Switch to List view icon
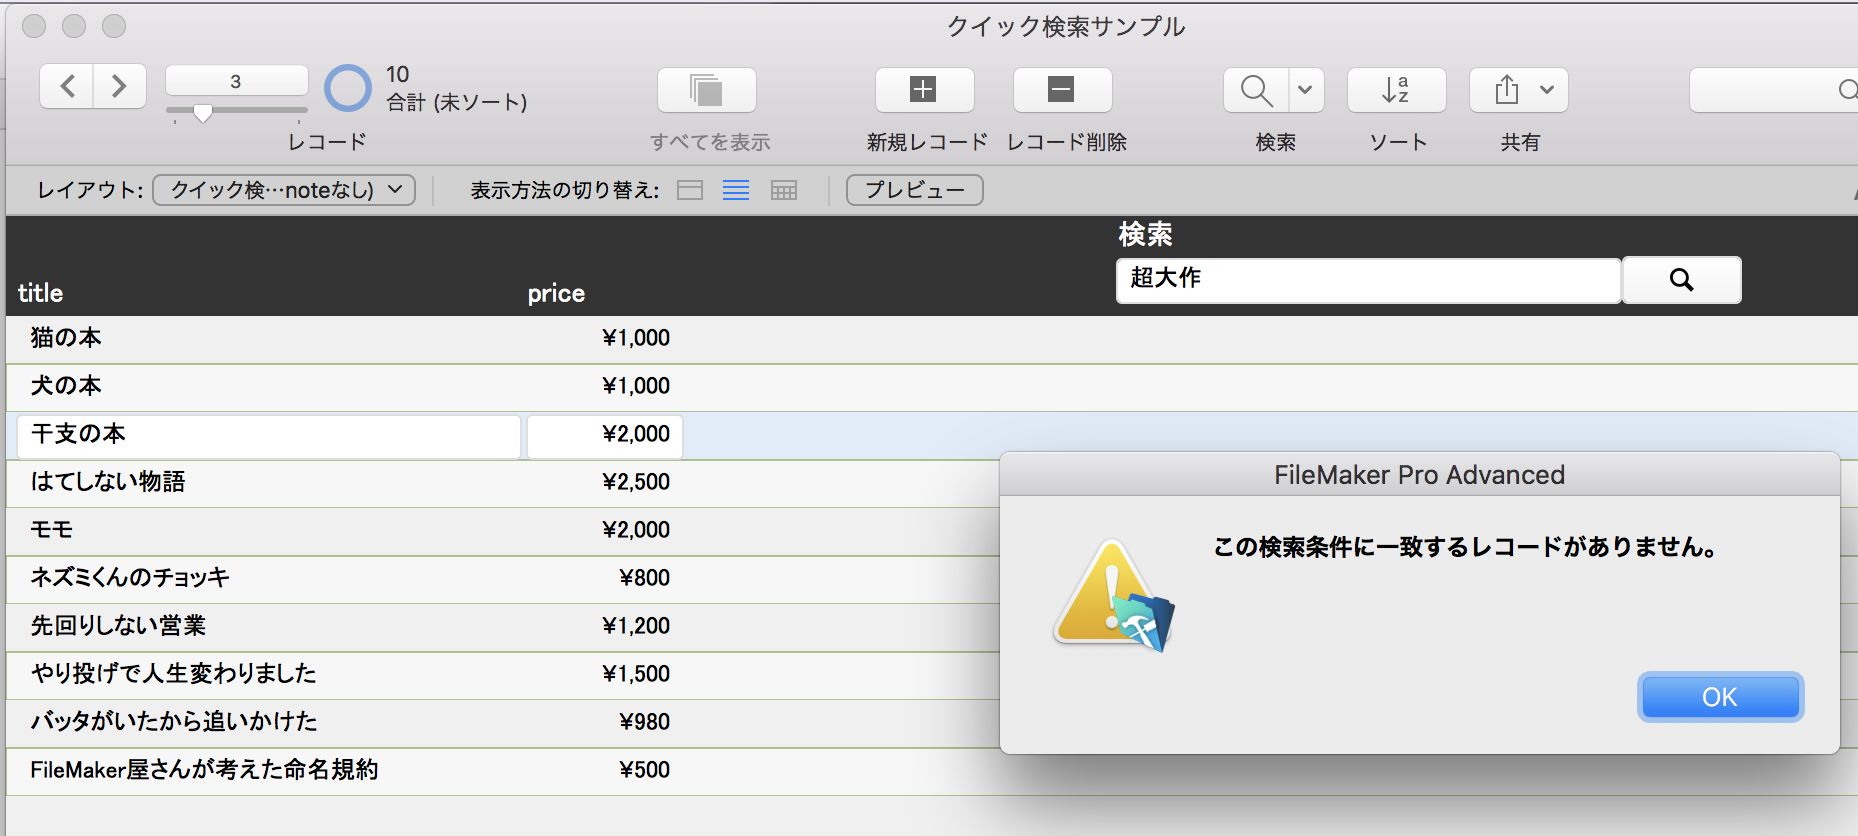1858x836 pixels. (736, 190)
